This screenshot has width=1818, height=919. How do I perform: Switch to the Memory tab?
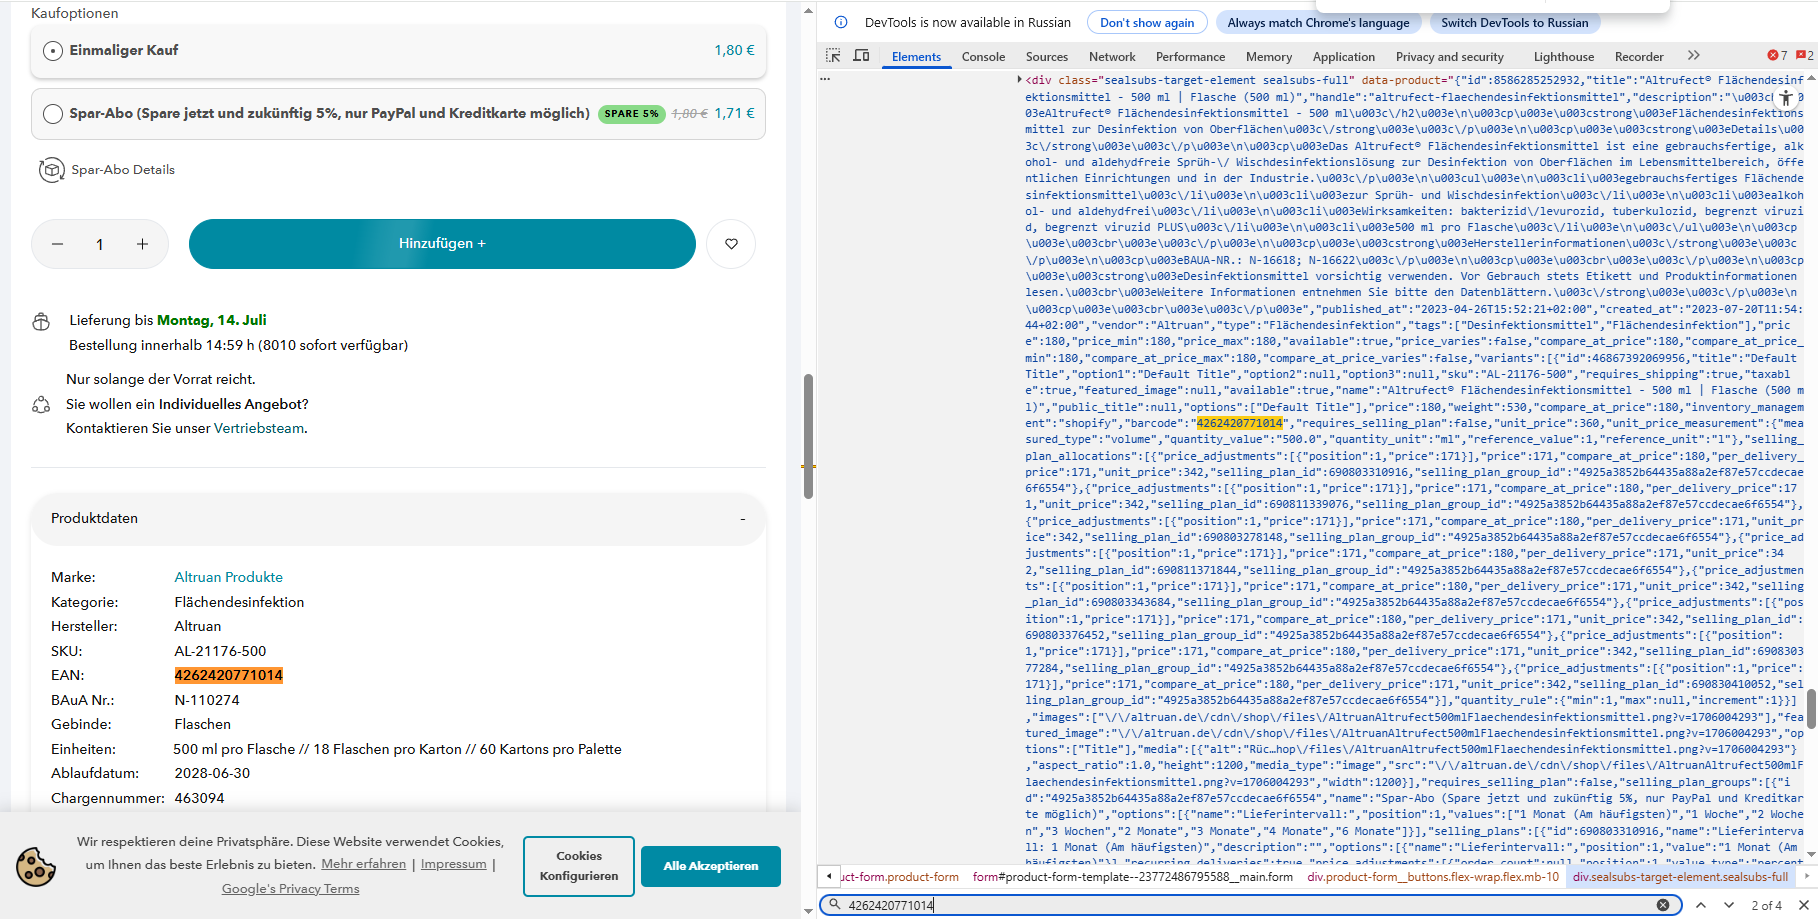point(1269,57)
